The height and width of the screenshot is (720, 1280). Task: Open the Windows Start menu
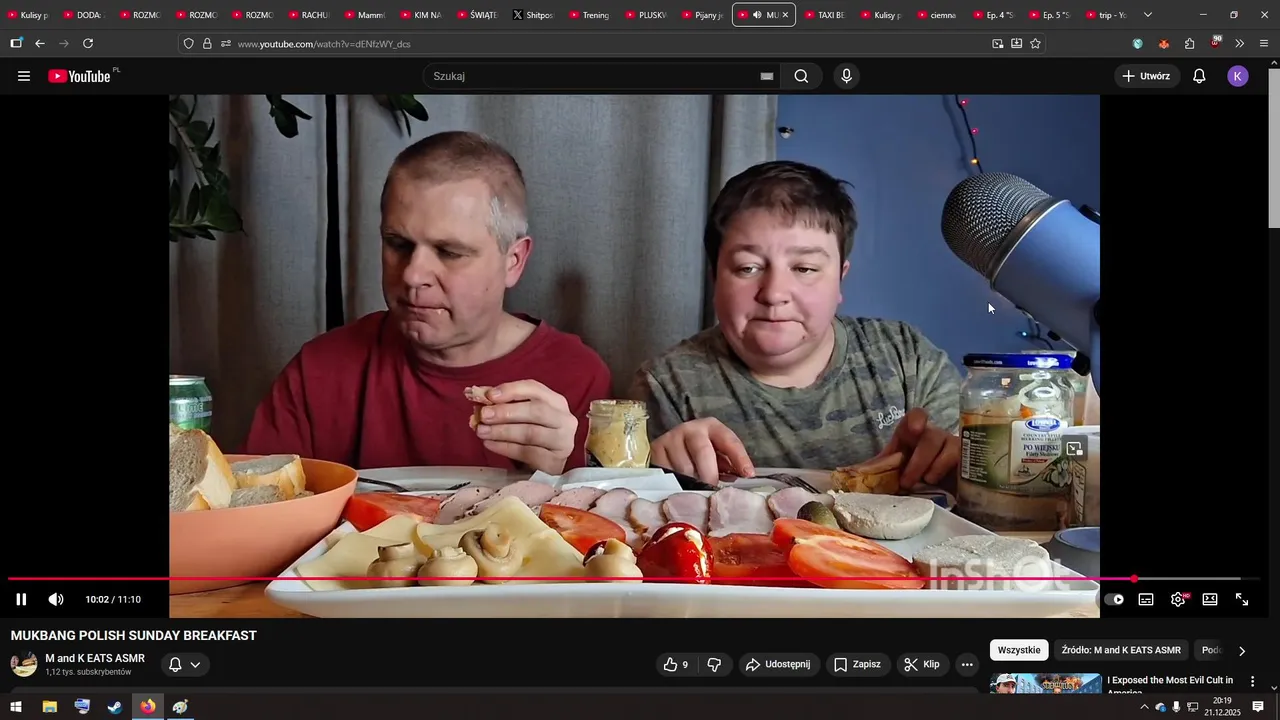tap(16, 707)
